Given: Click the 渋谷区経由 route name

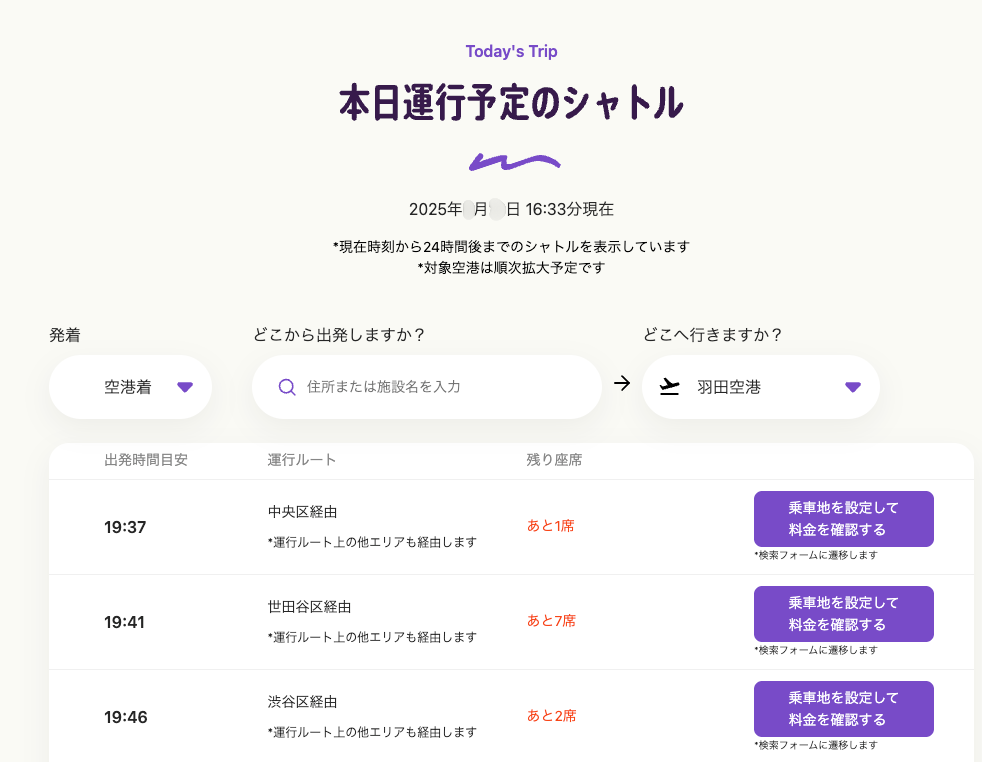Looking at the screenshot, I should pos(302,703).
